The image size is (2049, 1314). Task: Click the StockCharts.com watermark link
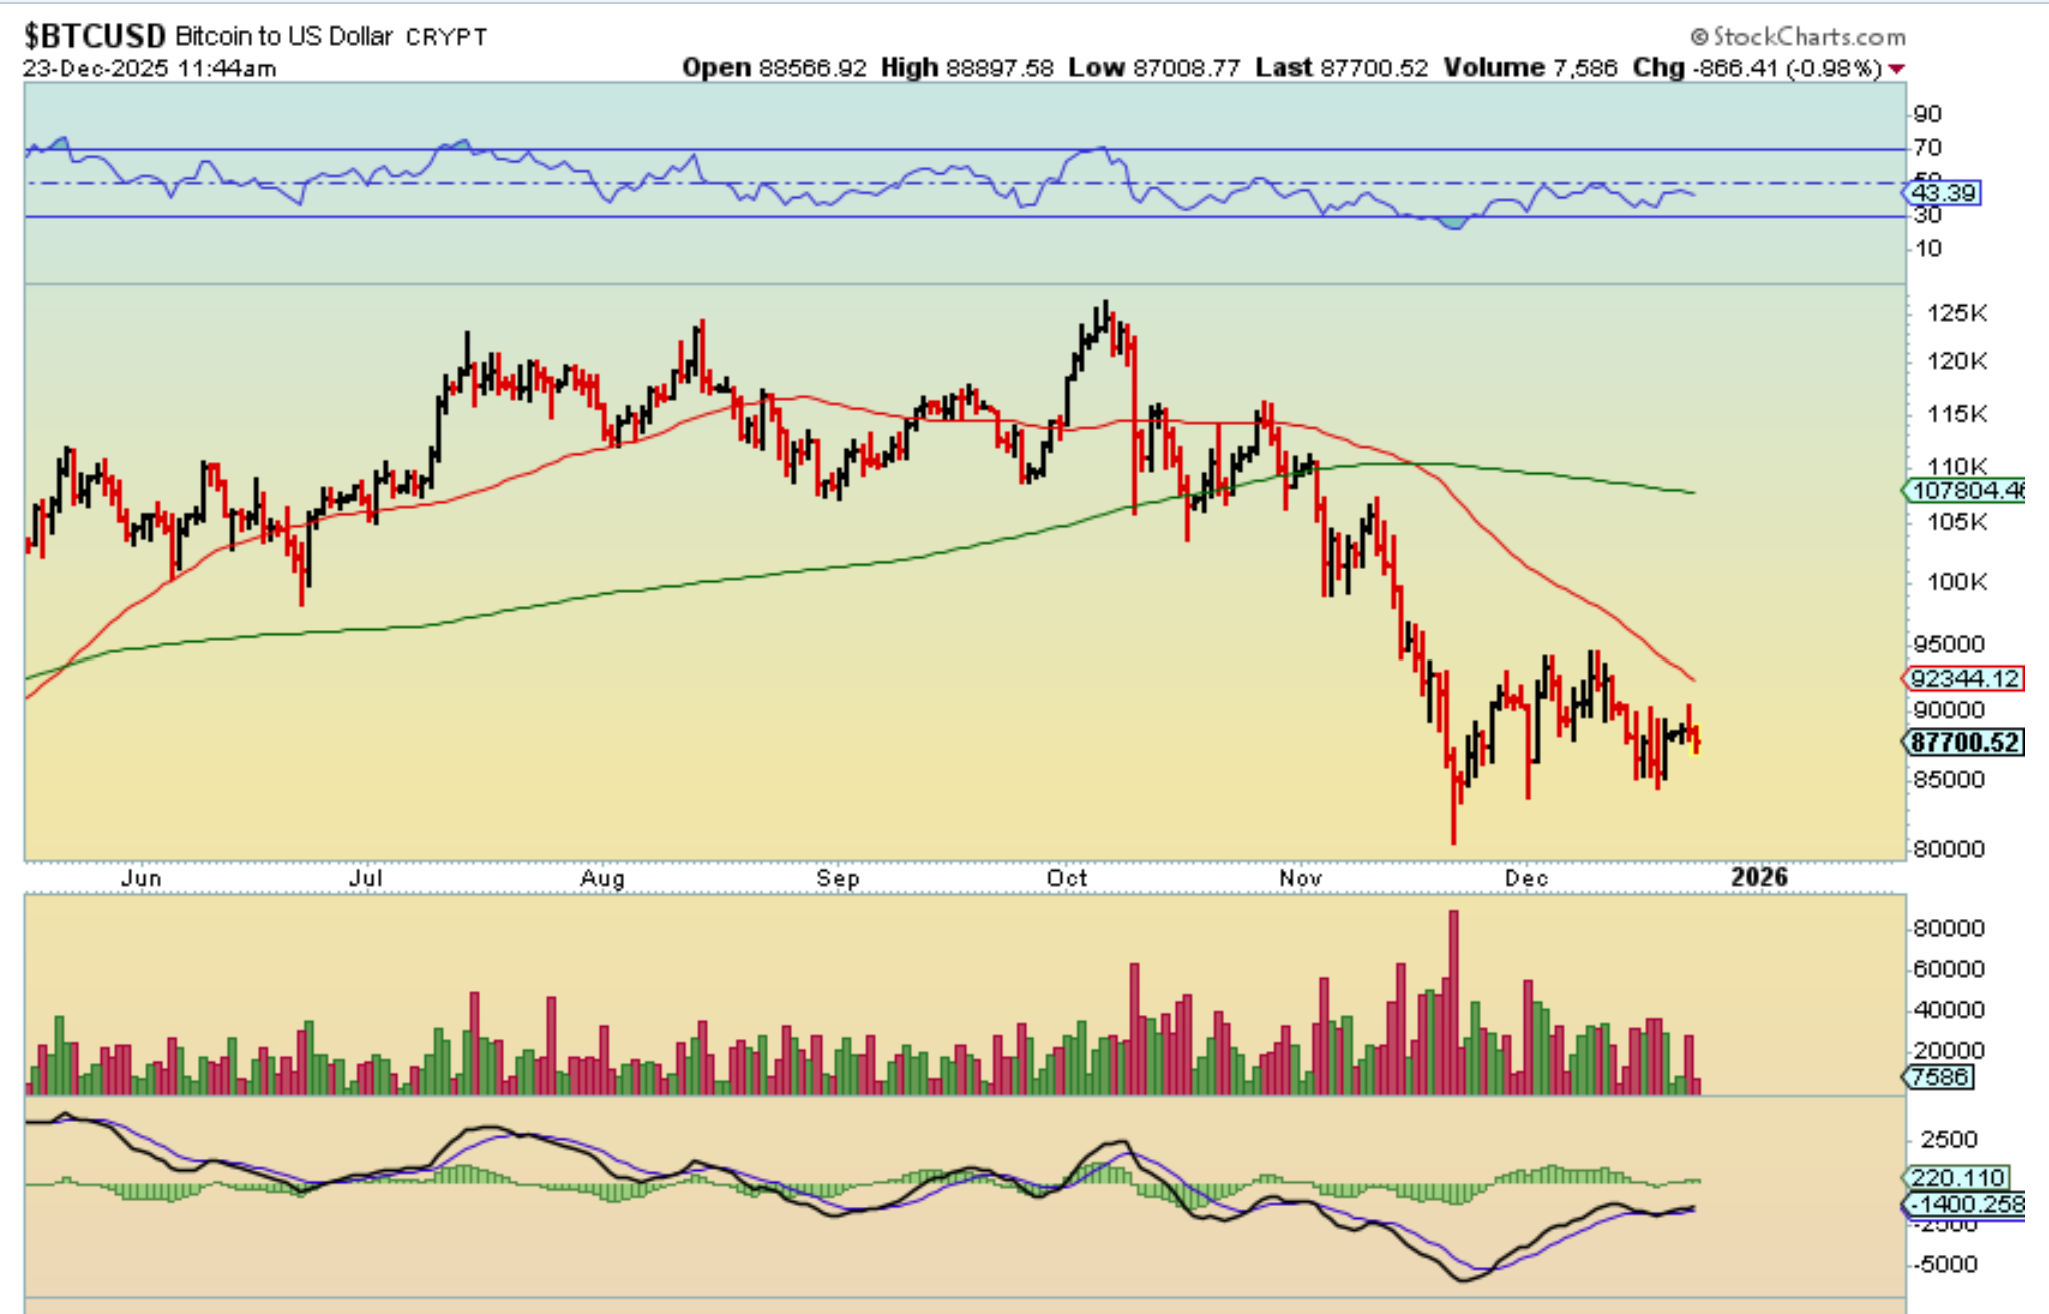1808,37
